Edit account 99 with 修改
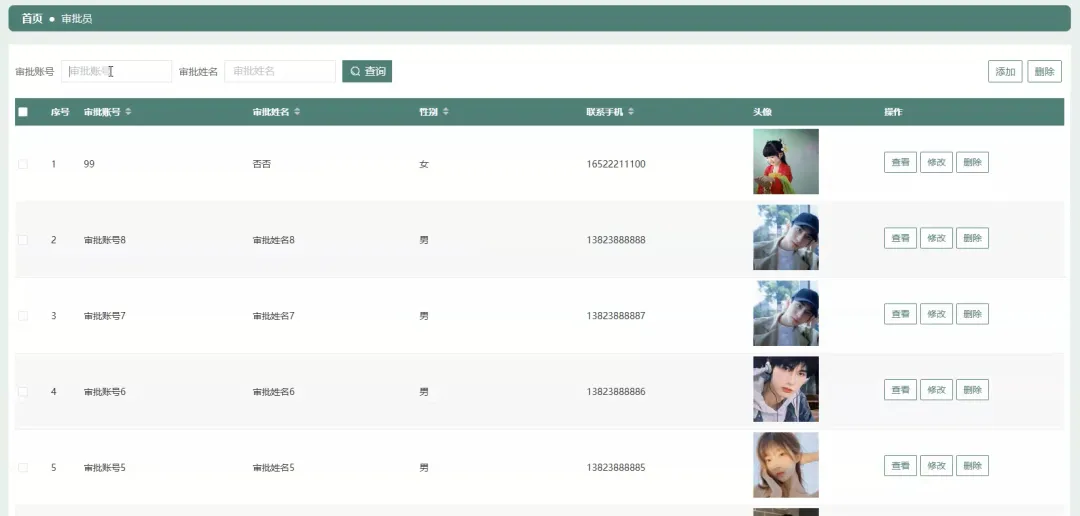This screenshot has width=1080, height=516. click(936, 163)
